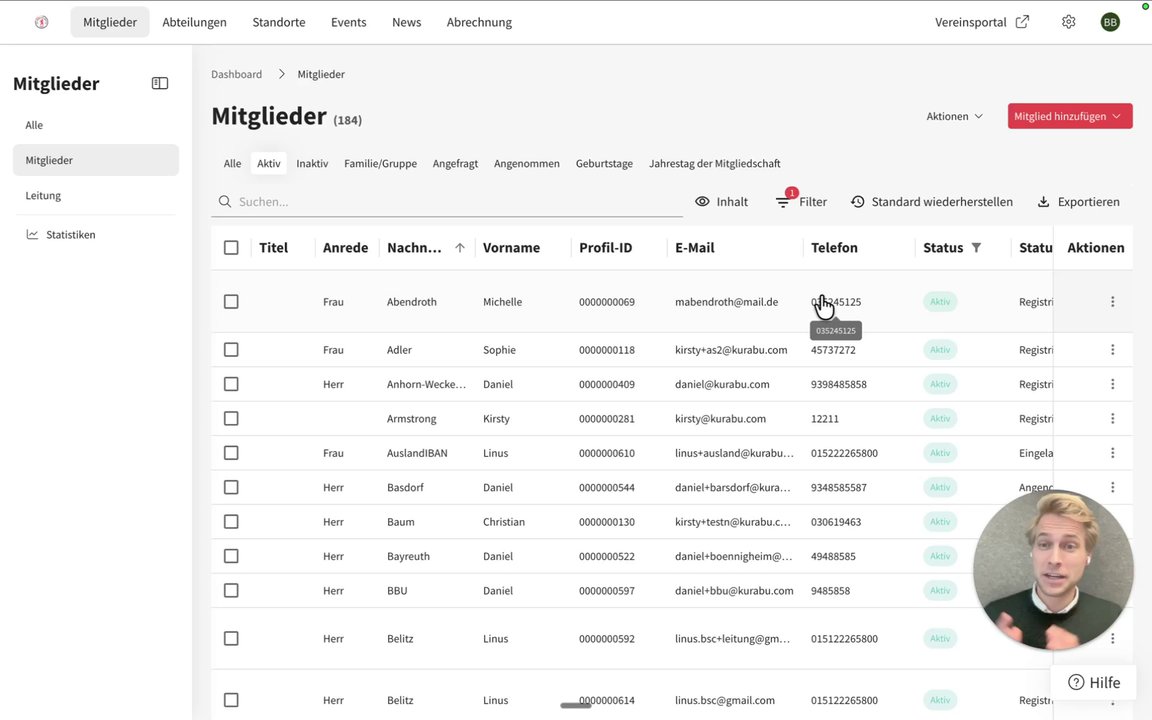The height and width of the screenshot is (720, 1152).
Task: Click Profil-ID 0000000281
Action: point(607,419)
